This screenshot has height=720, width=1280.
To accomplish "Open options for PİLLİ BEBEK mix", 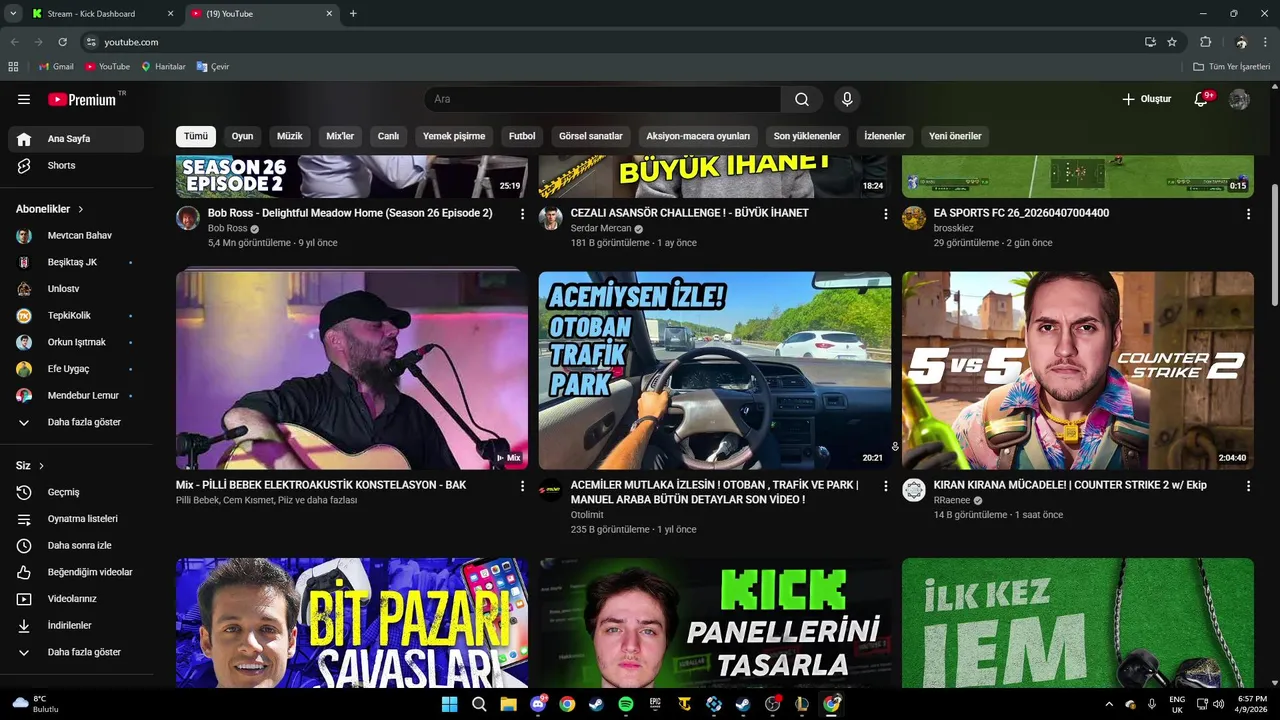I will [x=522, y=486].
